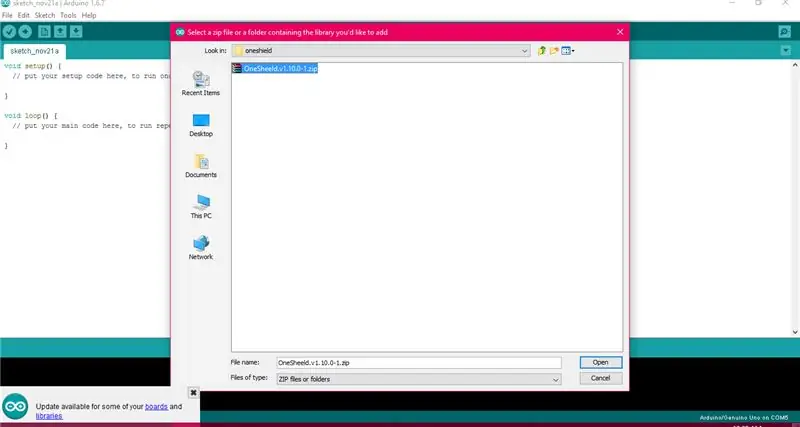Click the Open sketch up-arrow icon

click(60, 32)
